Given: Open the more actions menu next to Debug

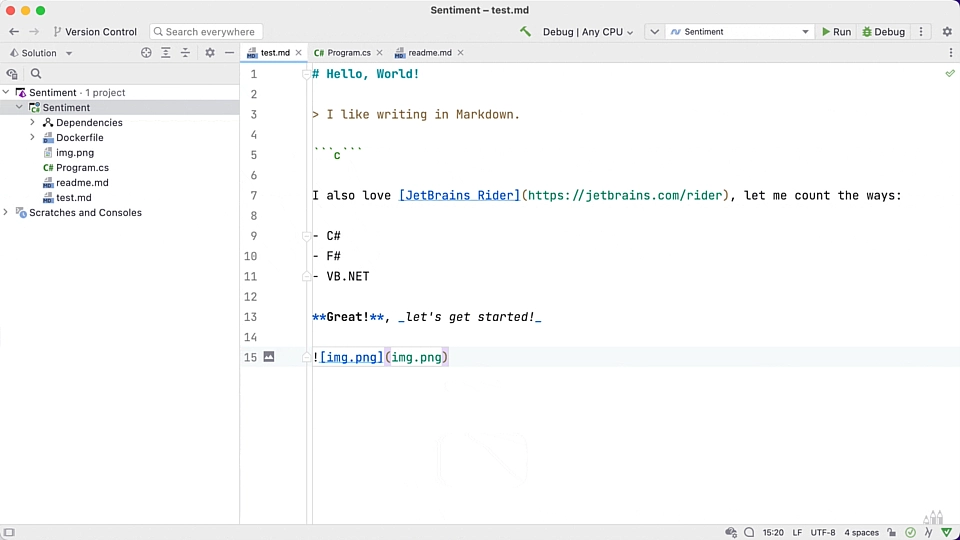Looking at the screenshot, I should 921,32.
